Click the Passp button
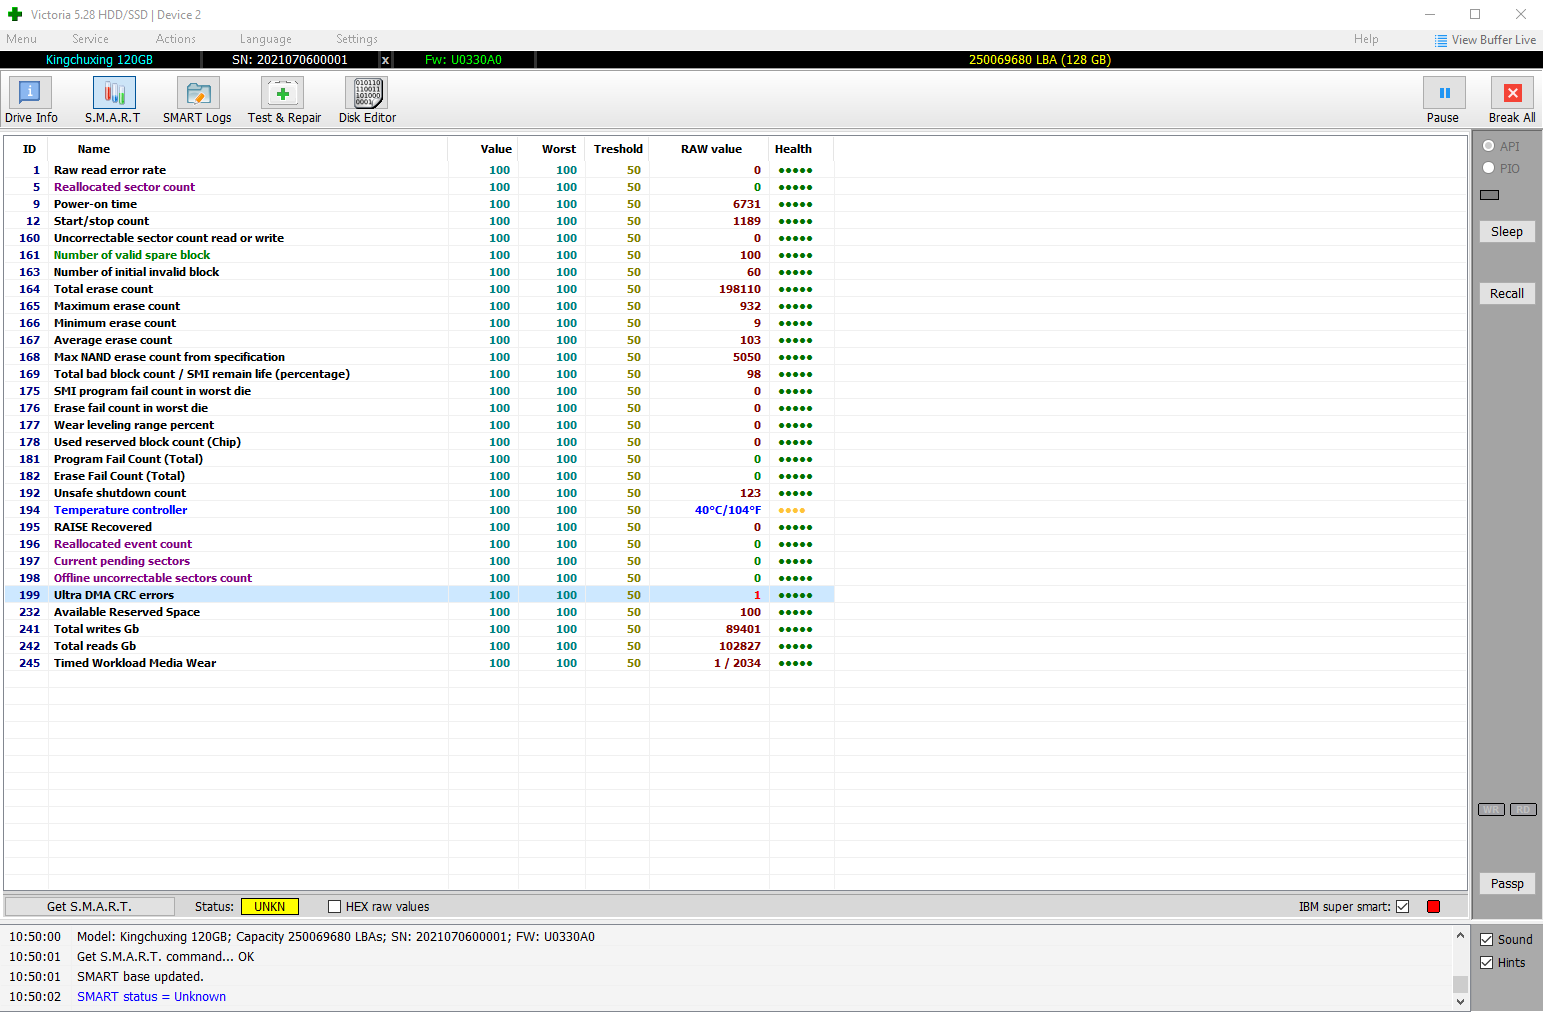Screen dimensions: 1543x1012 click(x=1507, y=884)
